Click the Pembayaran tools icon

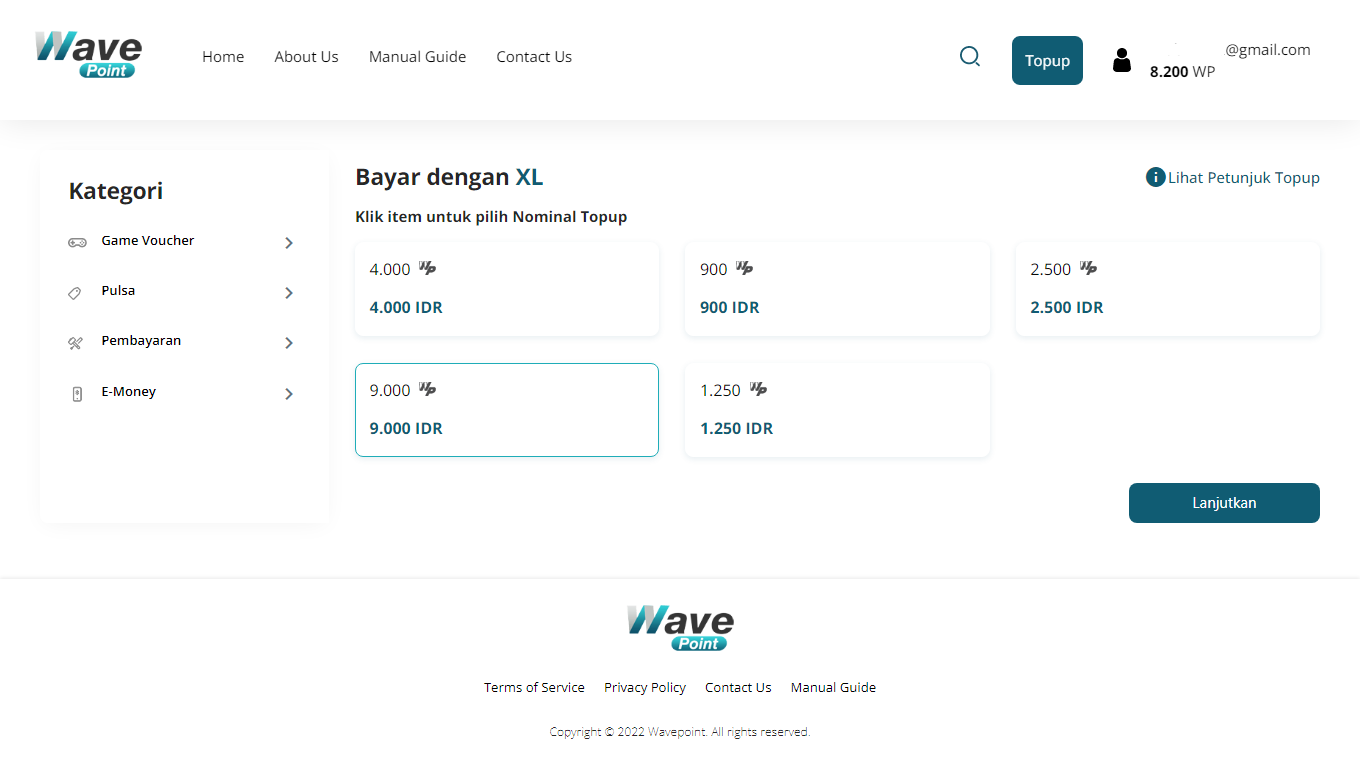(x=75, y=343)
